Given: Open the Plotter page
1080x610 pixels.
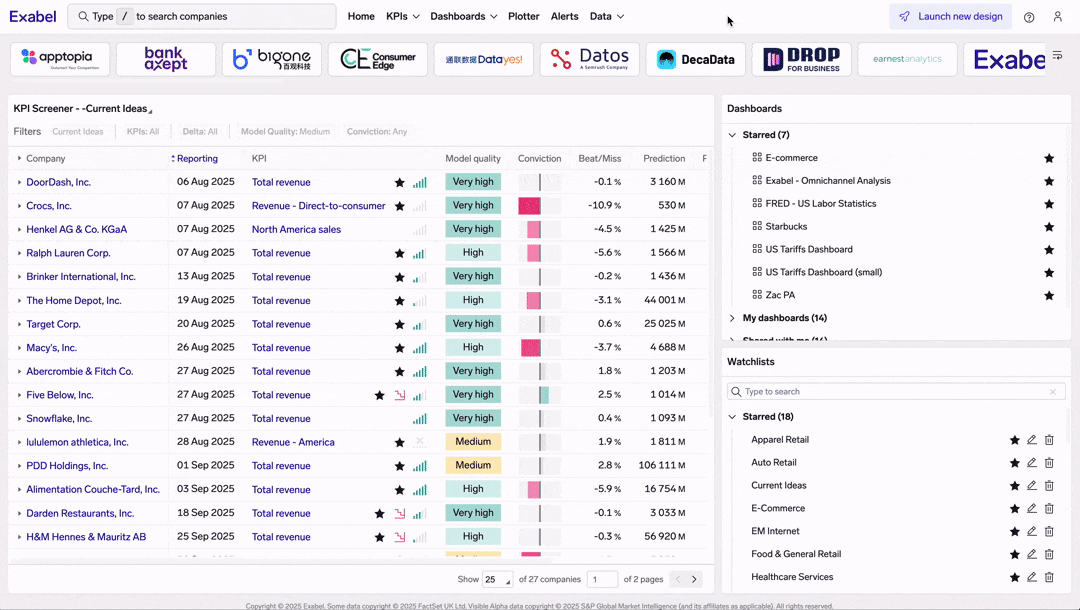Looking at the screenshot, I should tap(523, 17).
